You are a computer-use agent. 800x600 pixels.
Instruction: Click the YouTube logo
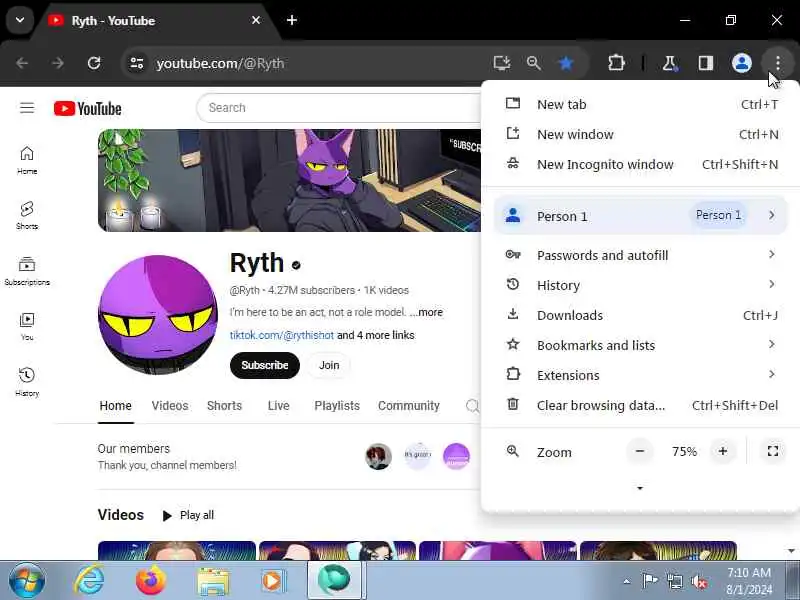[88, 109]
